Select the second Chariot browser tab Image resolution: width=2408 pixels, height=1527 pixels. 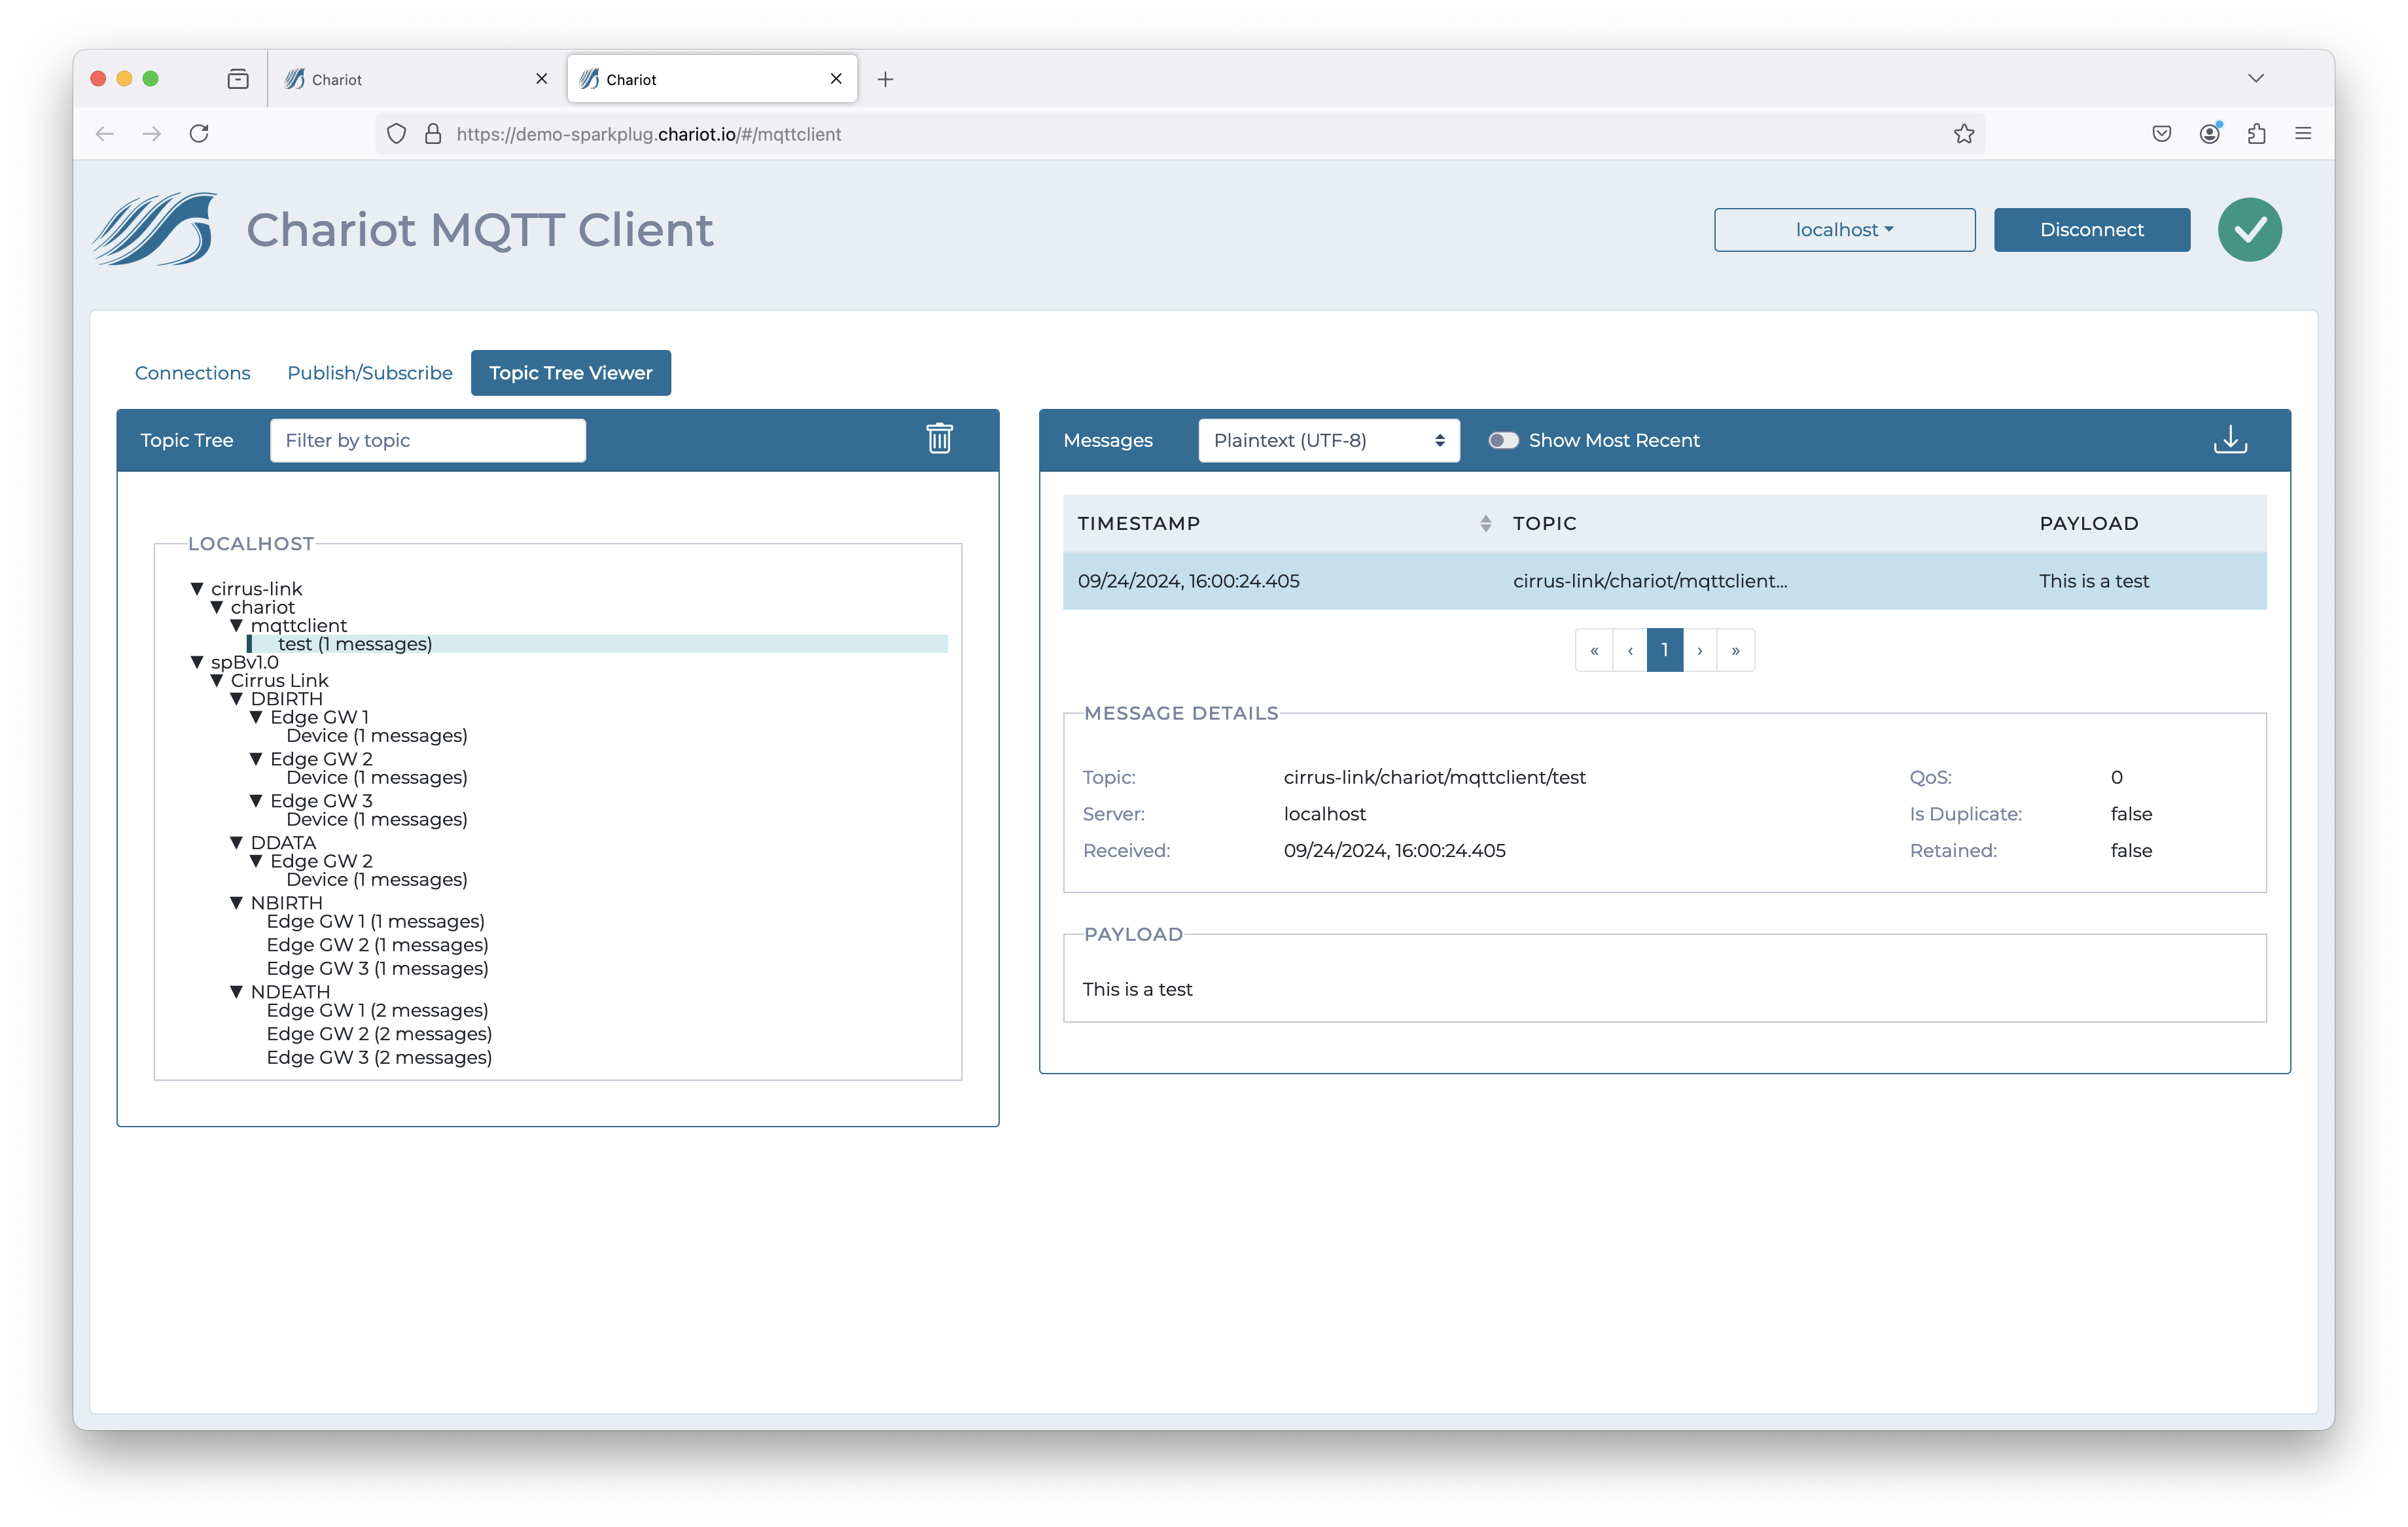712,79
